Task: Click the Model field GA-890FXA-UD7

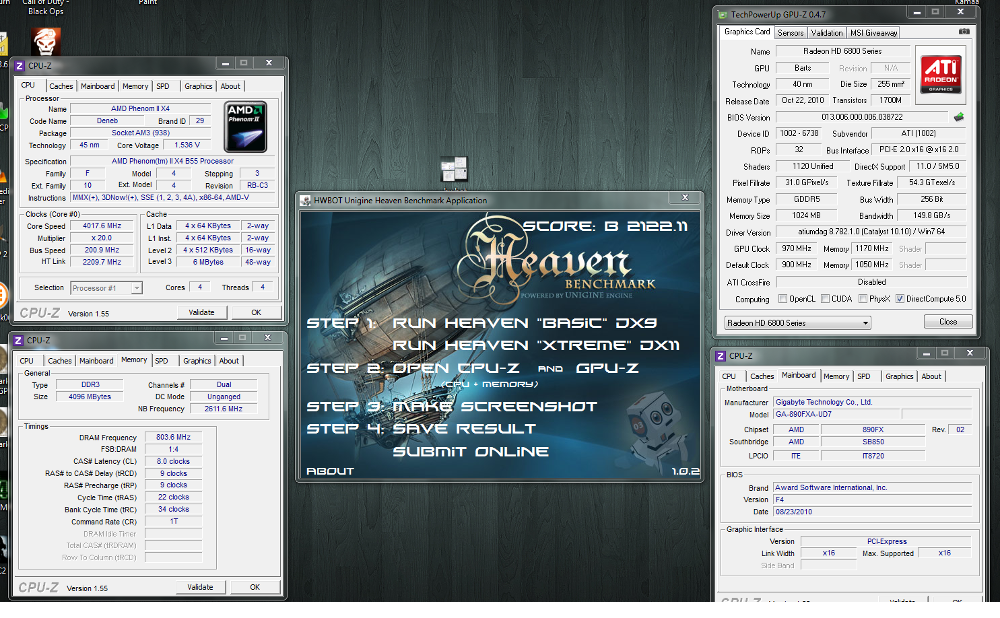Action: pyautogui.click(x=837, y=415)
